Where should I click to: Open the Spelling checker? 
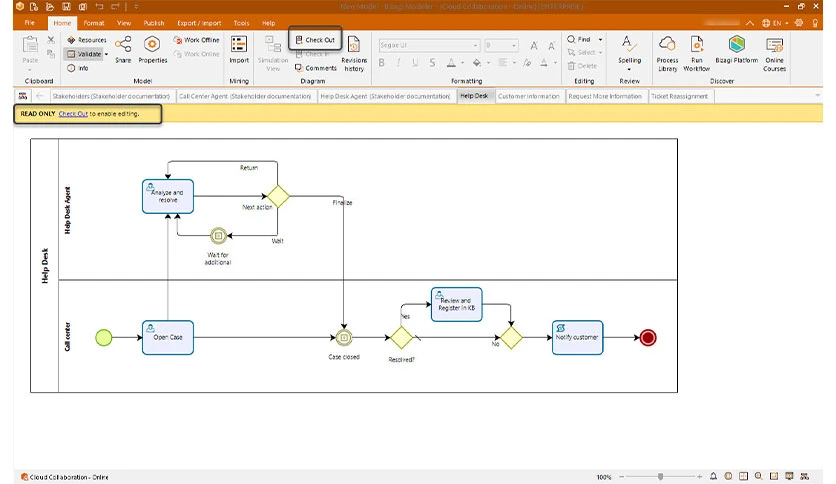[x=630, y=50]
